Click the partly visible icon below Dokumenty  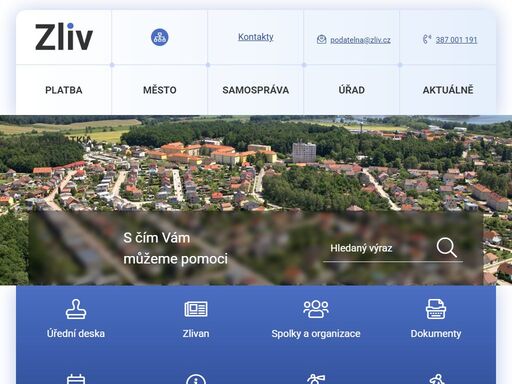click(436, 379)
